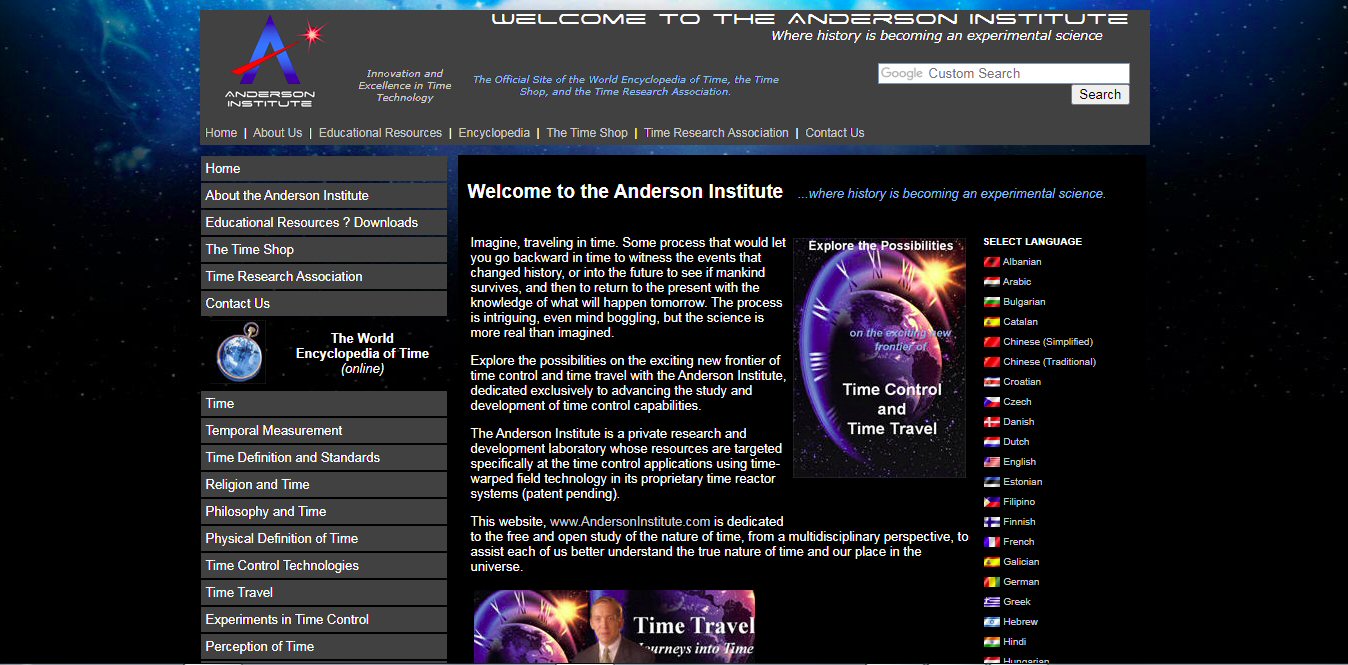Screen dimensions: 1348x665
Task: Click the Explore the Possibilities clock image
Action: click(880, 357)
